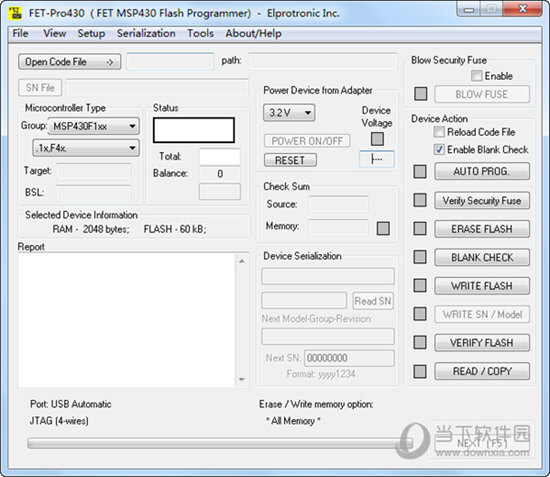Open the .1x,F4x device dropdown

tap(86, 148)
